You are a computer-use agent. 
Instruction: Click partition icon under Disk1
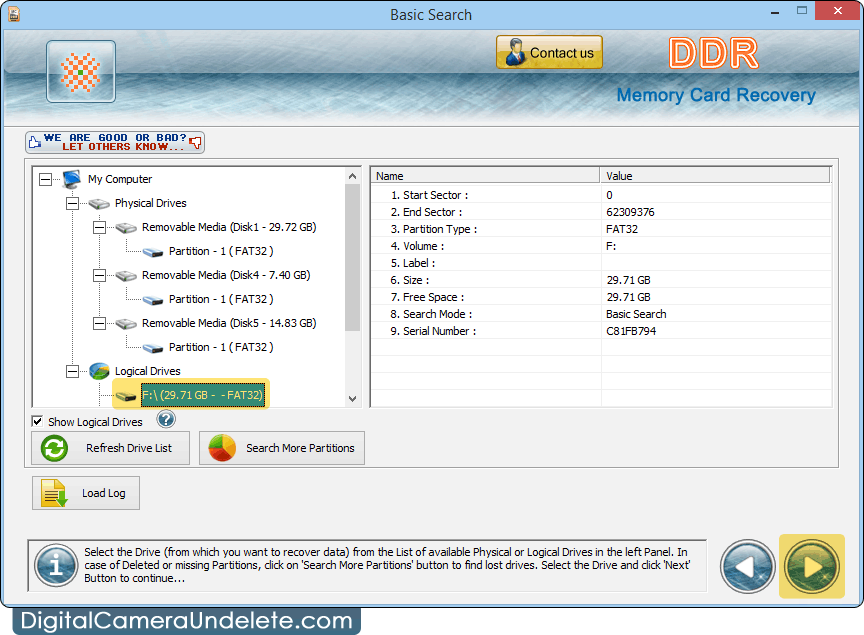(153, 252)
